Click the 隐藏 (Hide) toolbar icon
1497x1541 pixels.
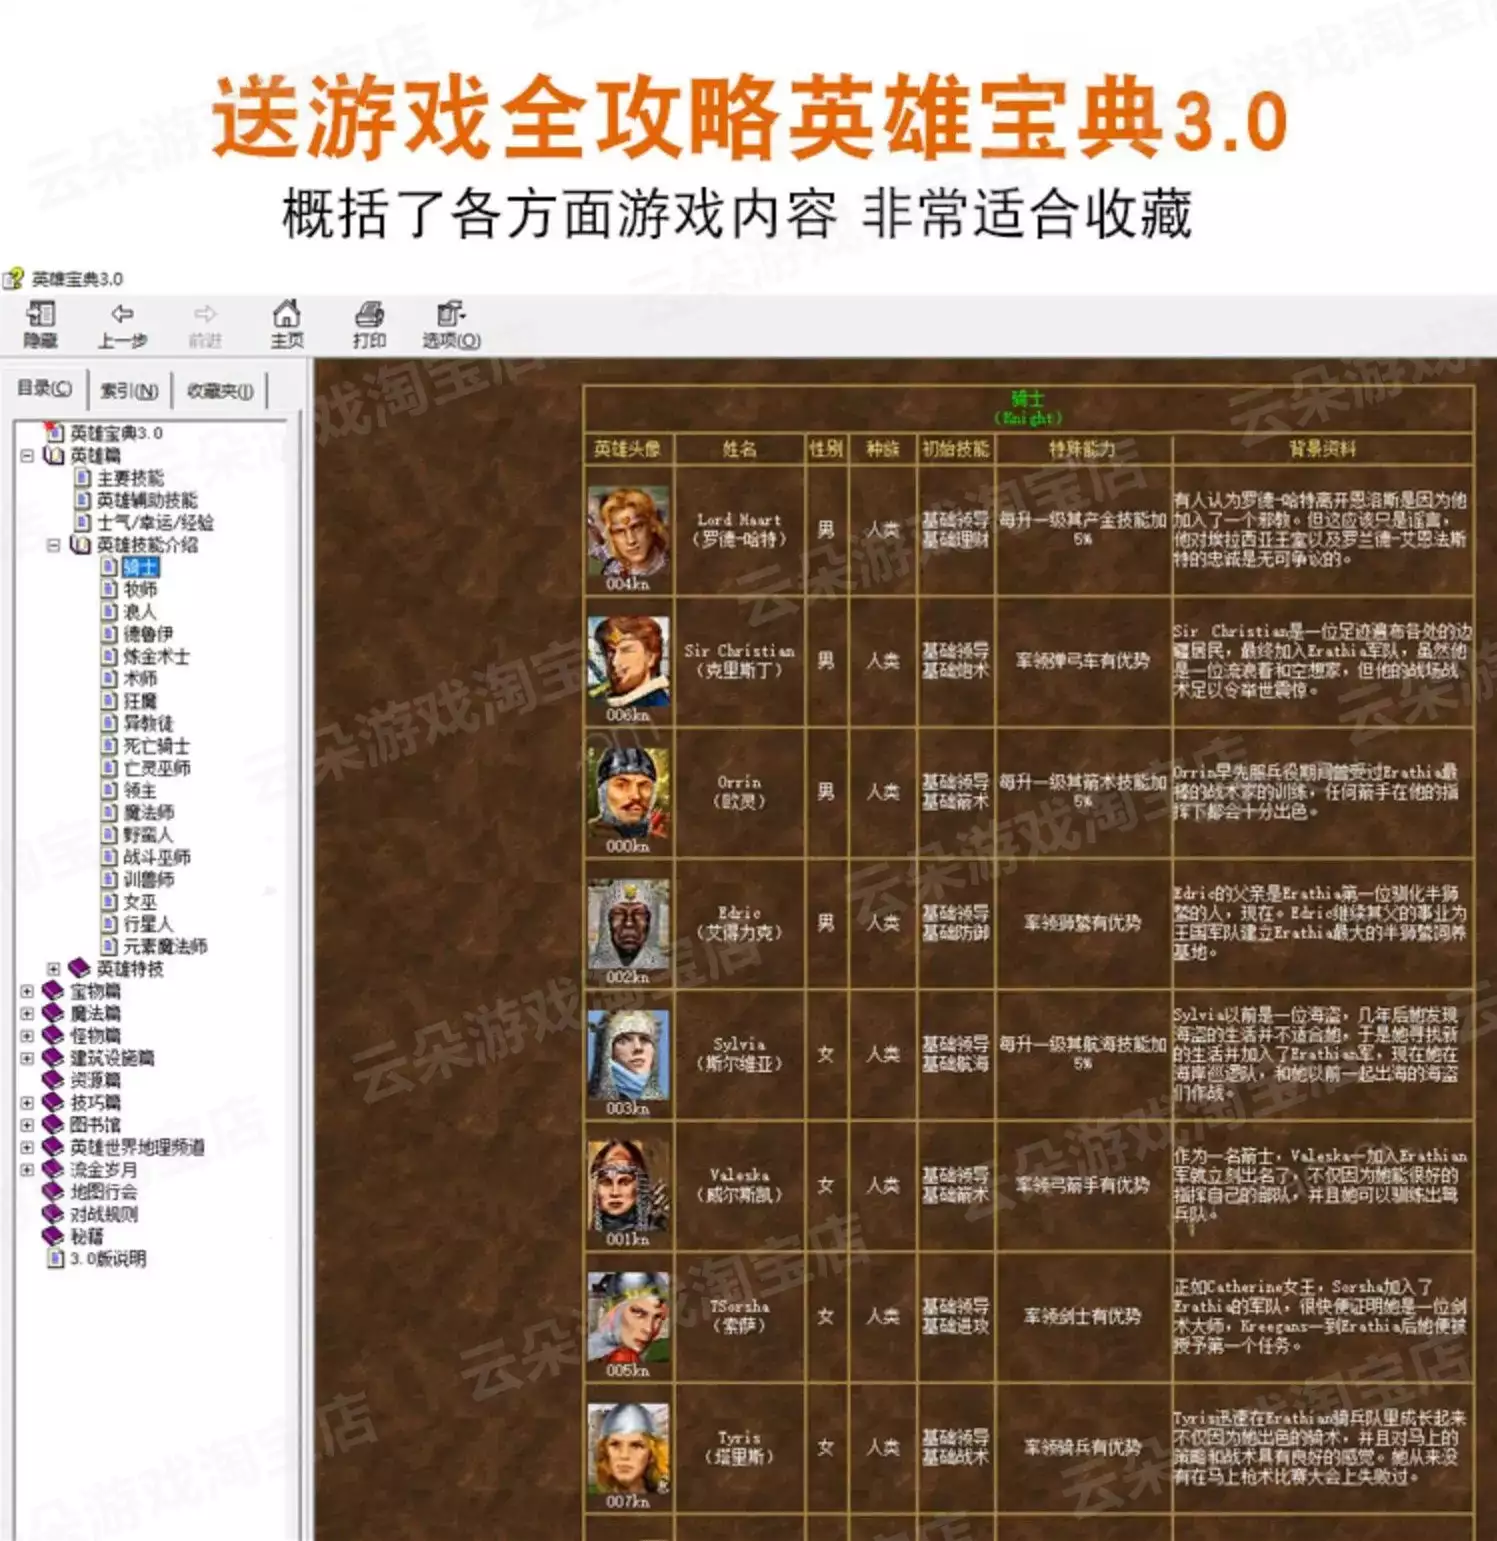[40, 325]
